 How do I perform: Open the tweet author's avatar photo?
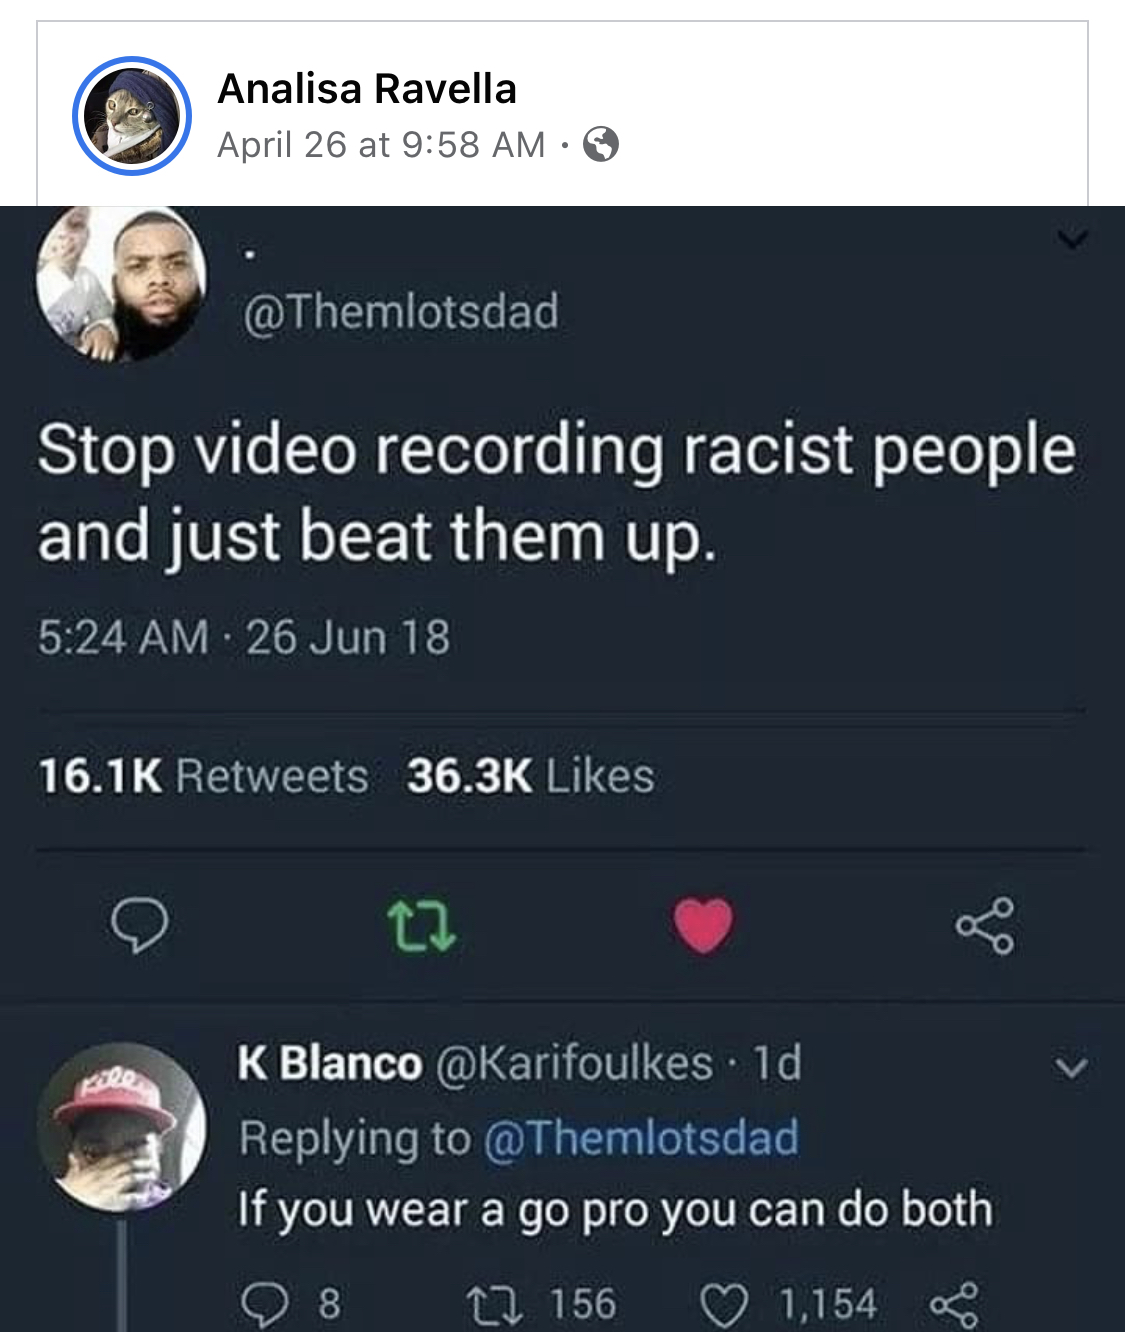point(122,284)
